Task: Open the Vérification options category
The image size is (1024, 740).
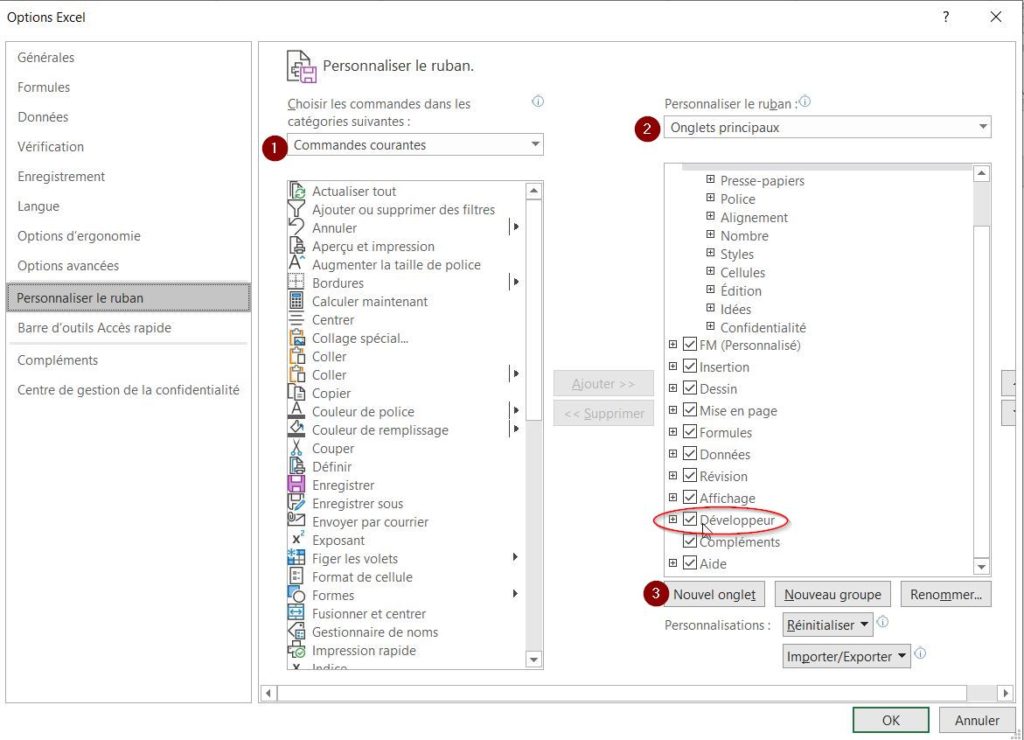Action: click(50, 146)
